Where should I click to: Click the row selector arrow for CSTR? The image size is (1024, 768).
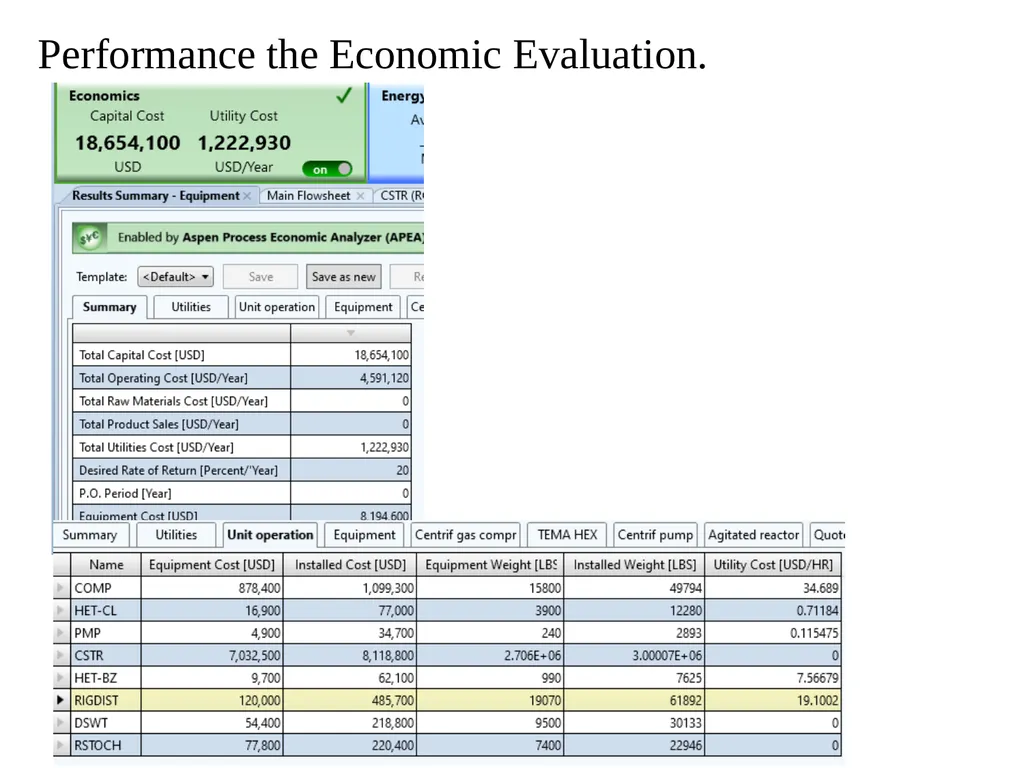pos(61,655)
